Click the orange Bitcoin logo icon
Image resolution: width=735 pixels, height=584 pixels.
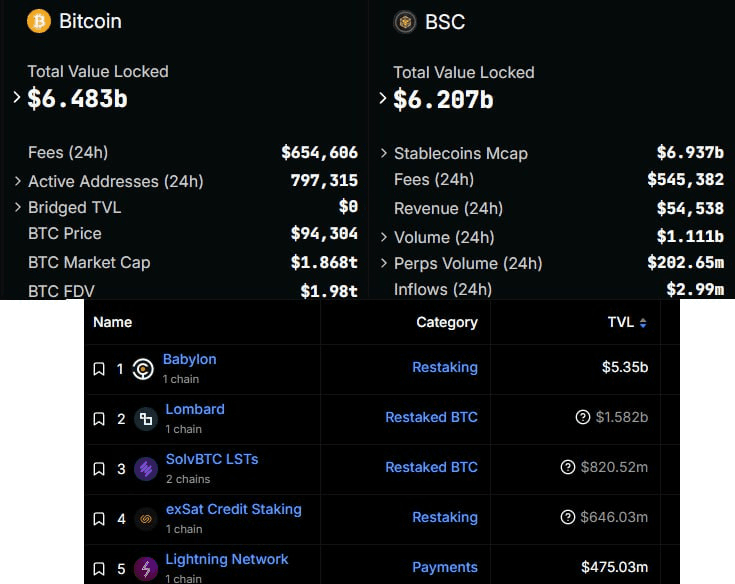pyautogui.click(x=39, y=21)
